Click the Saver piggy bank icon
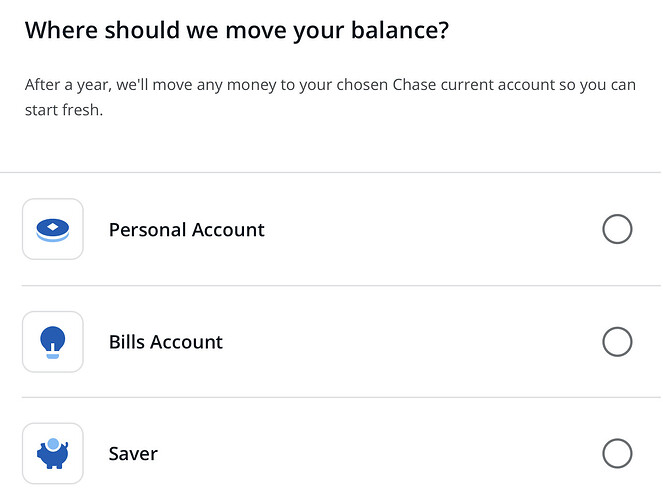Image resolution: width=663 pixels, height=500 pixels. 52,454
